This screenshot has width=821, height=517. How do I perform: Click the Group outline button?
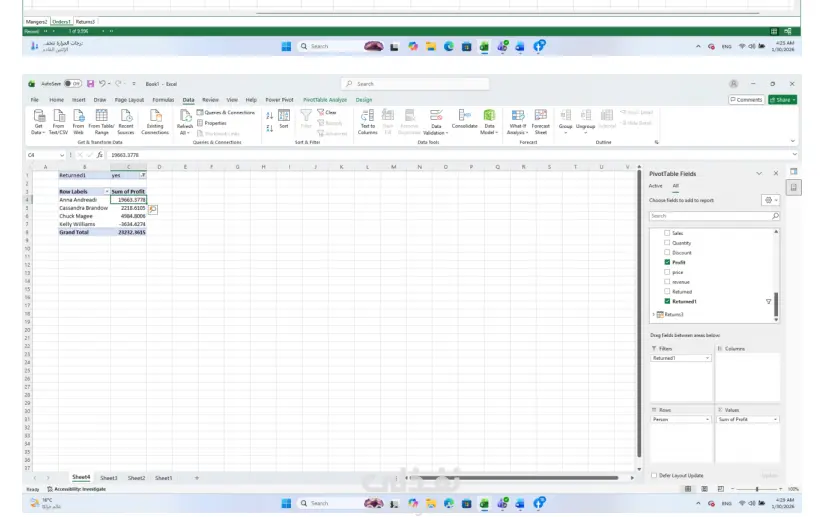(565, 120)
